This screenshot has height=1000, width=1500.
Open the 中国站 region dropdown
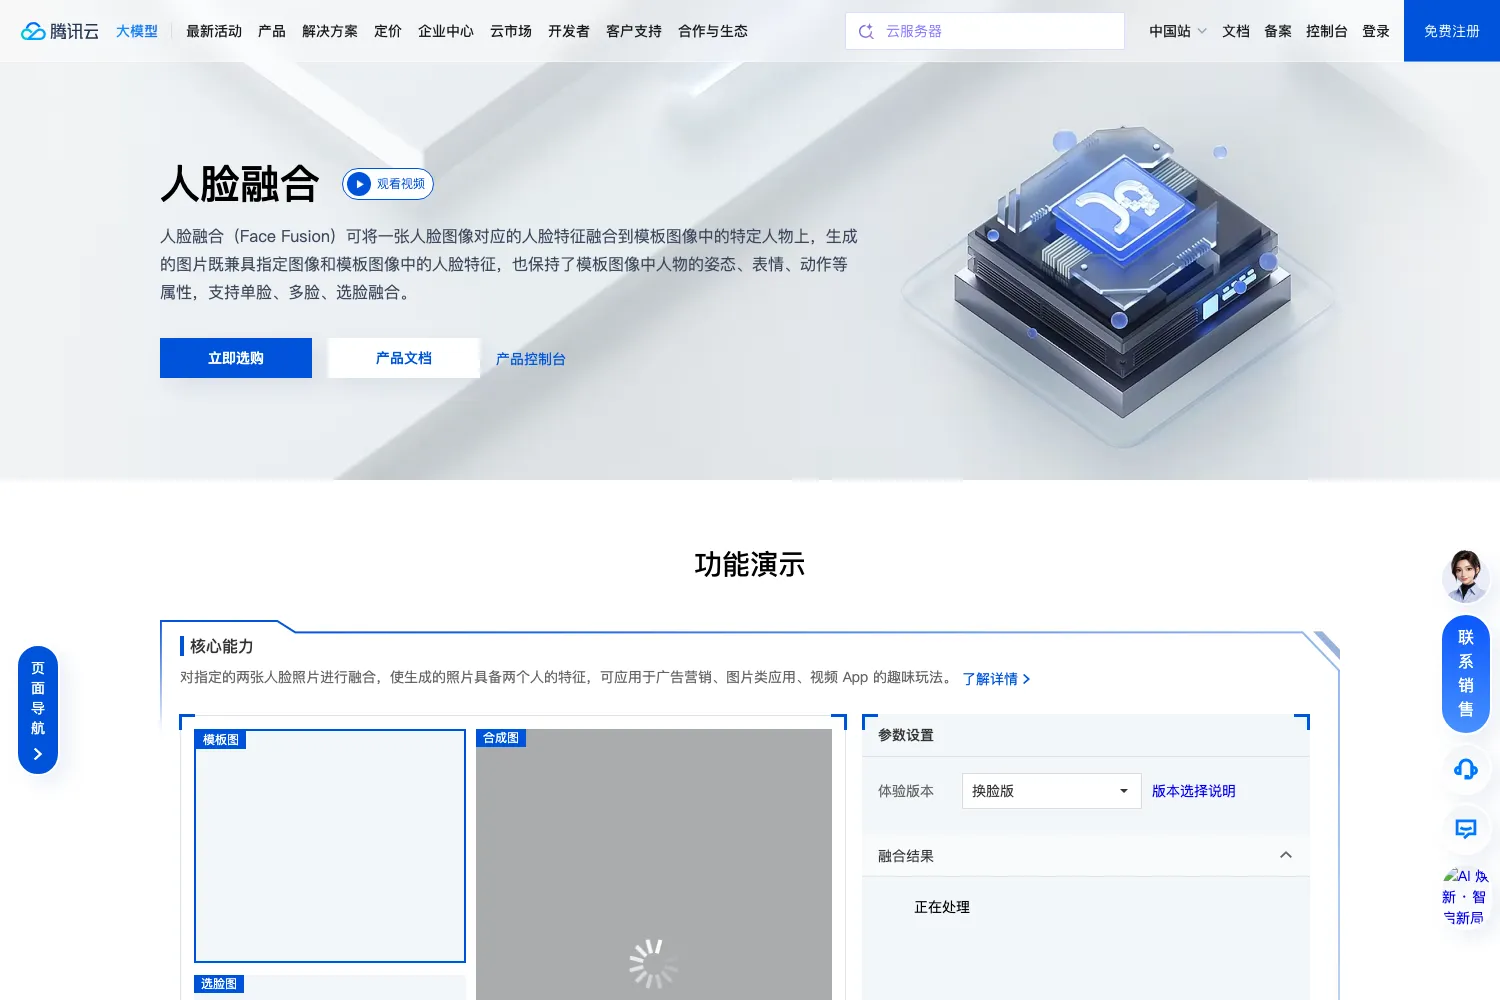1178,31
